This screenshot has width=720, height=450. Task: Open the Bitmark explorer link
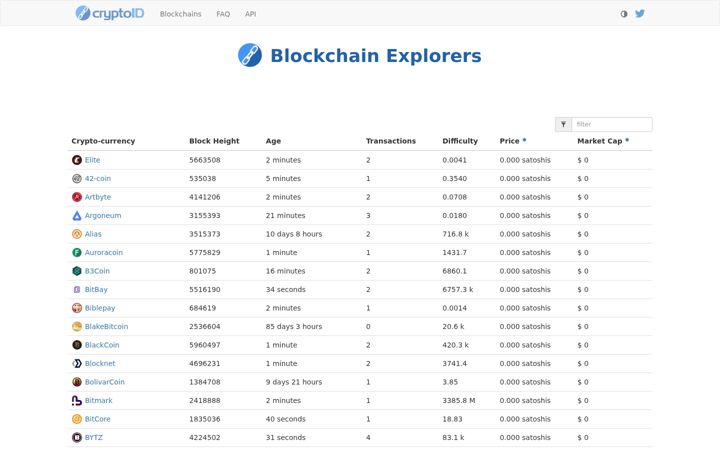click(x=98, y=400)
